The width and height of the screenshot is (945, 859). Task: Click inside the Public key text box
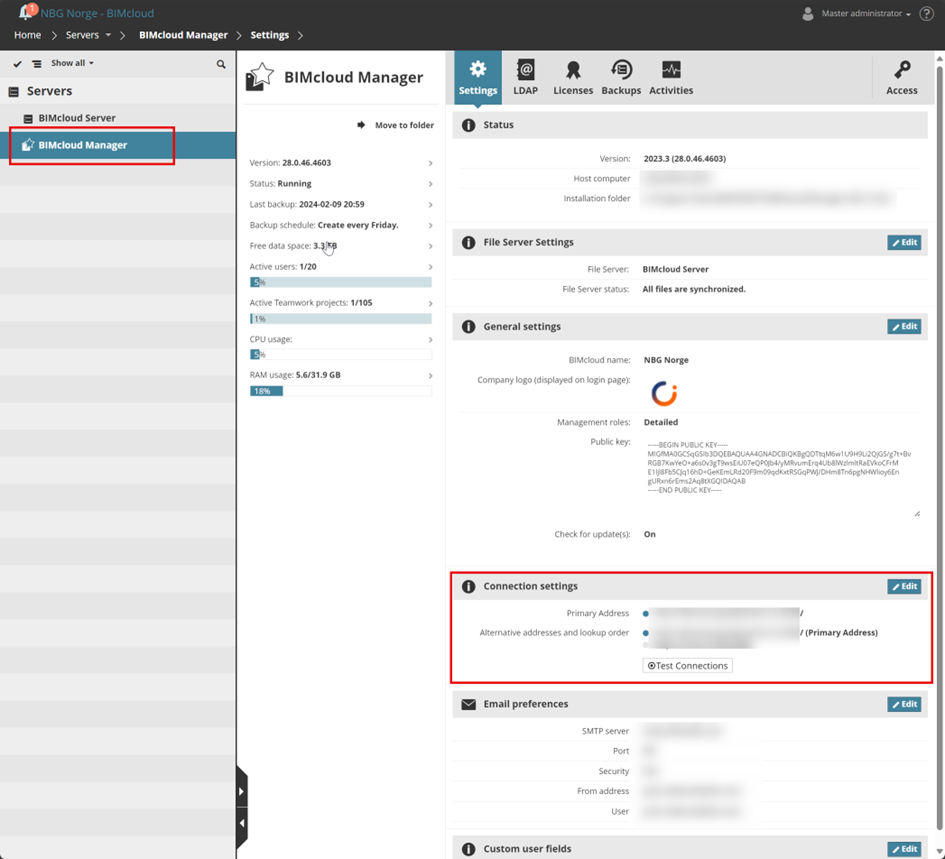click(782, 478)
